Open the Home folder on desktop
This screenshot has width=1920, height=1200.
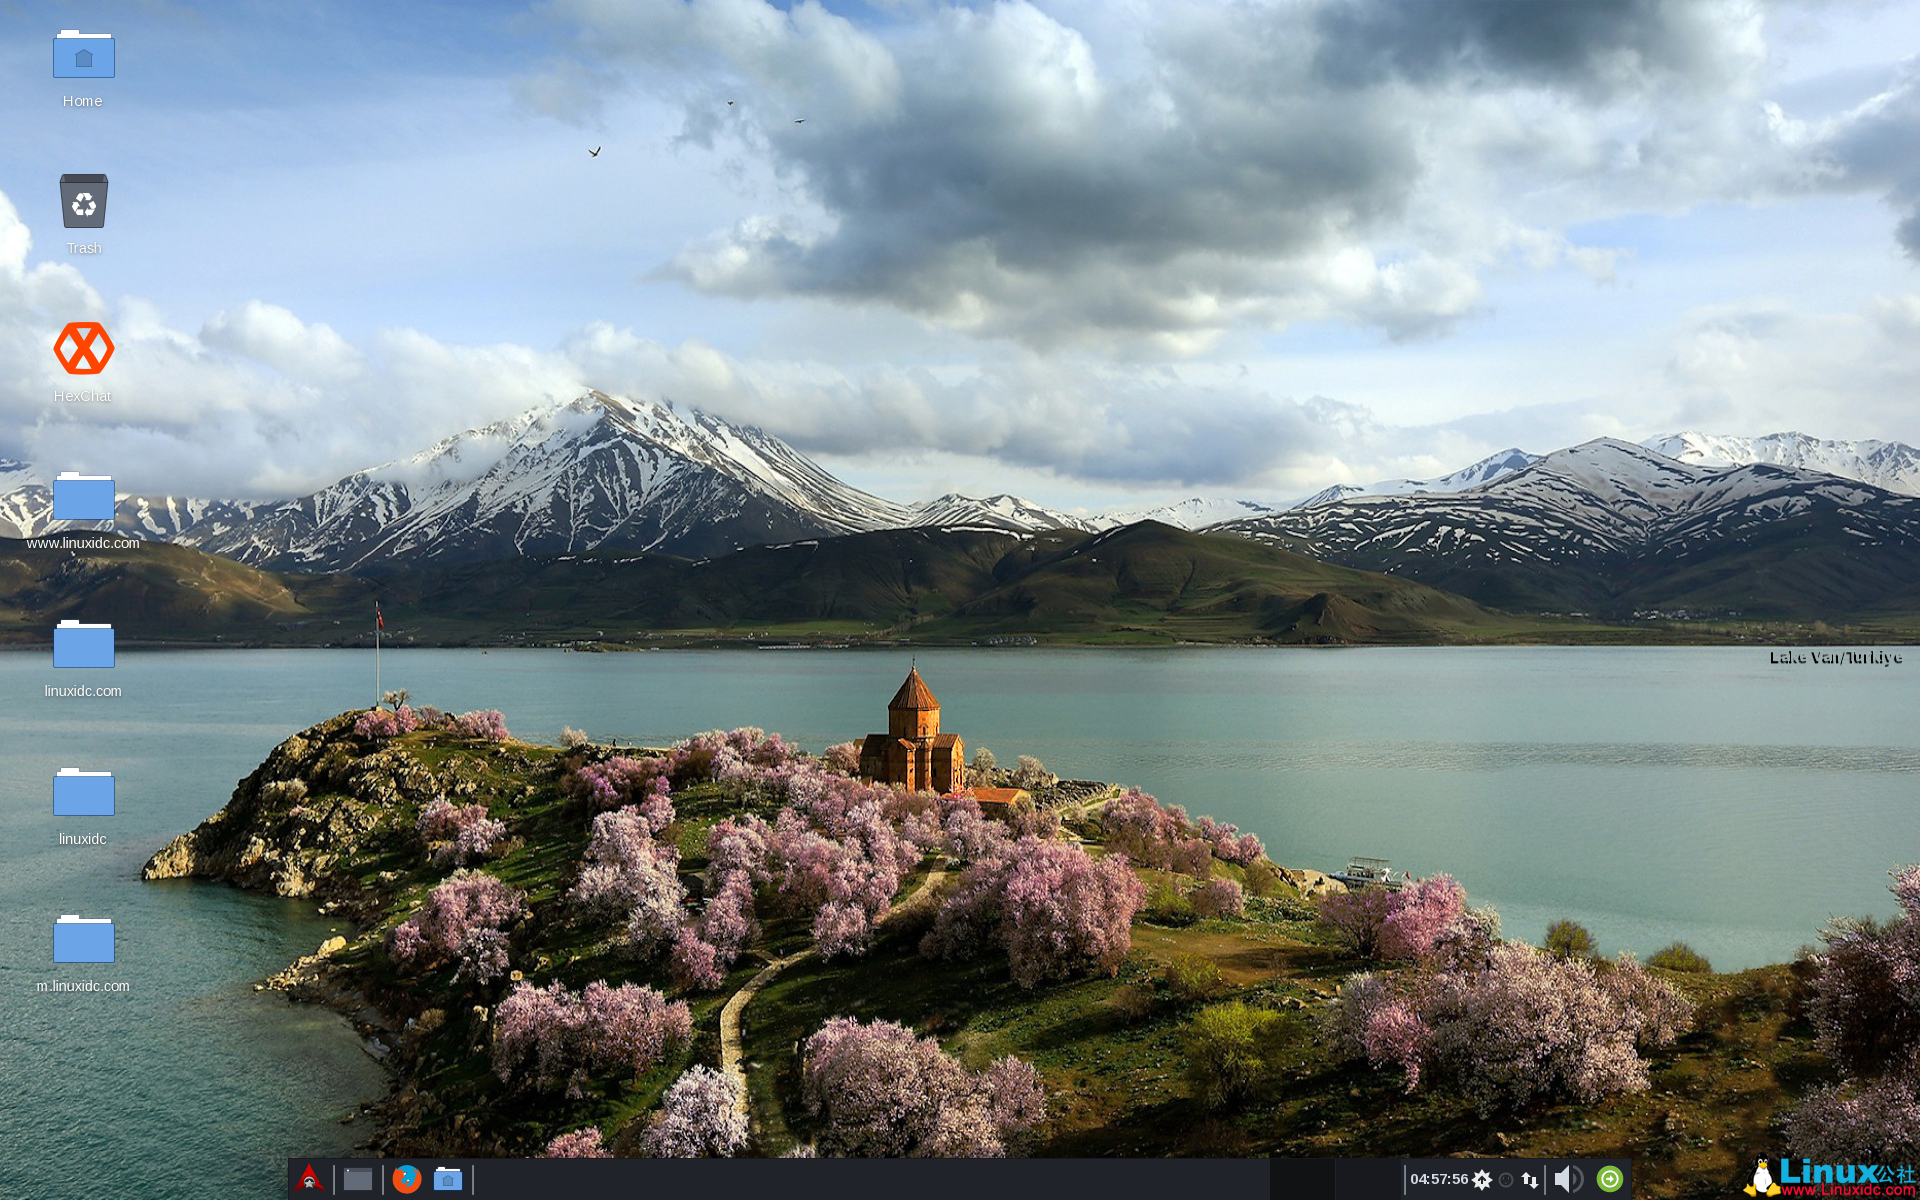(x=84, y=55)
